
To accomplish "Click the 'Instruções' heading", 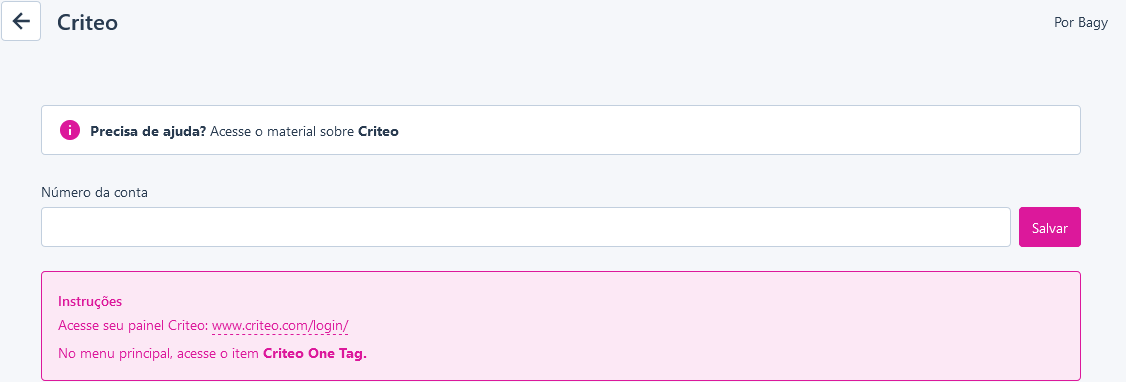I will (x=90, y=301).
